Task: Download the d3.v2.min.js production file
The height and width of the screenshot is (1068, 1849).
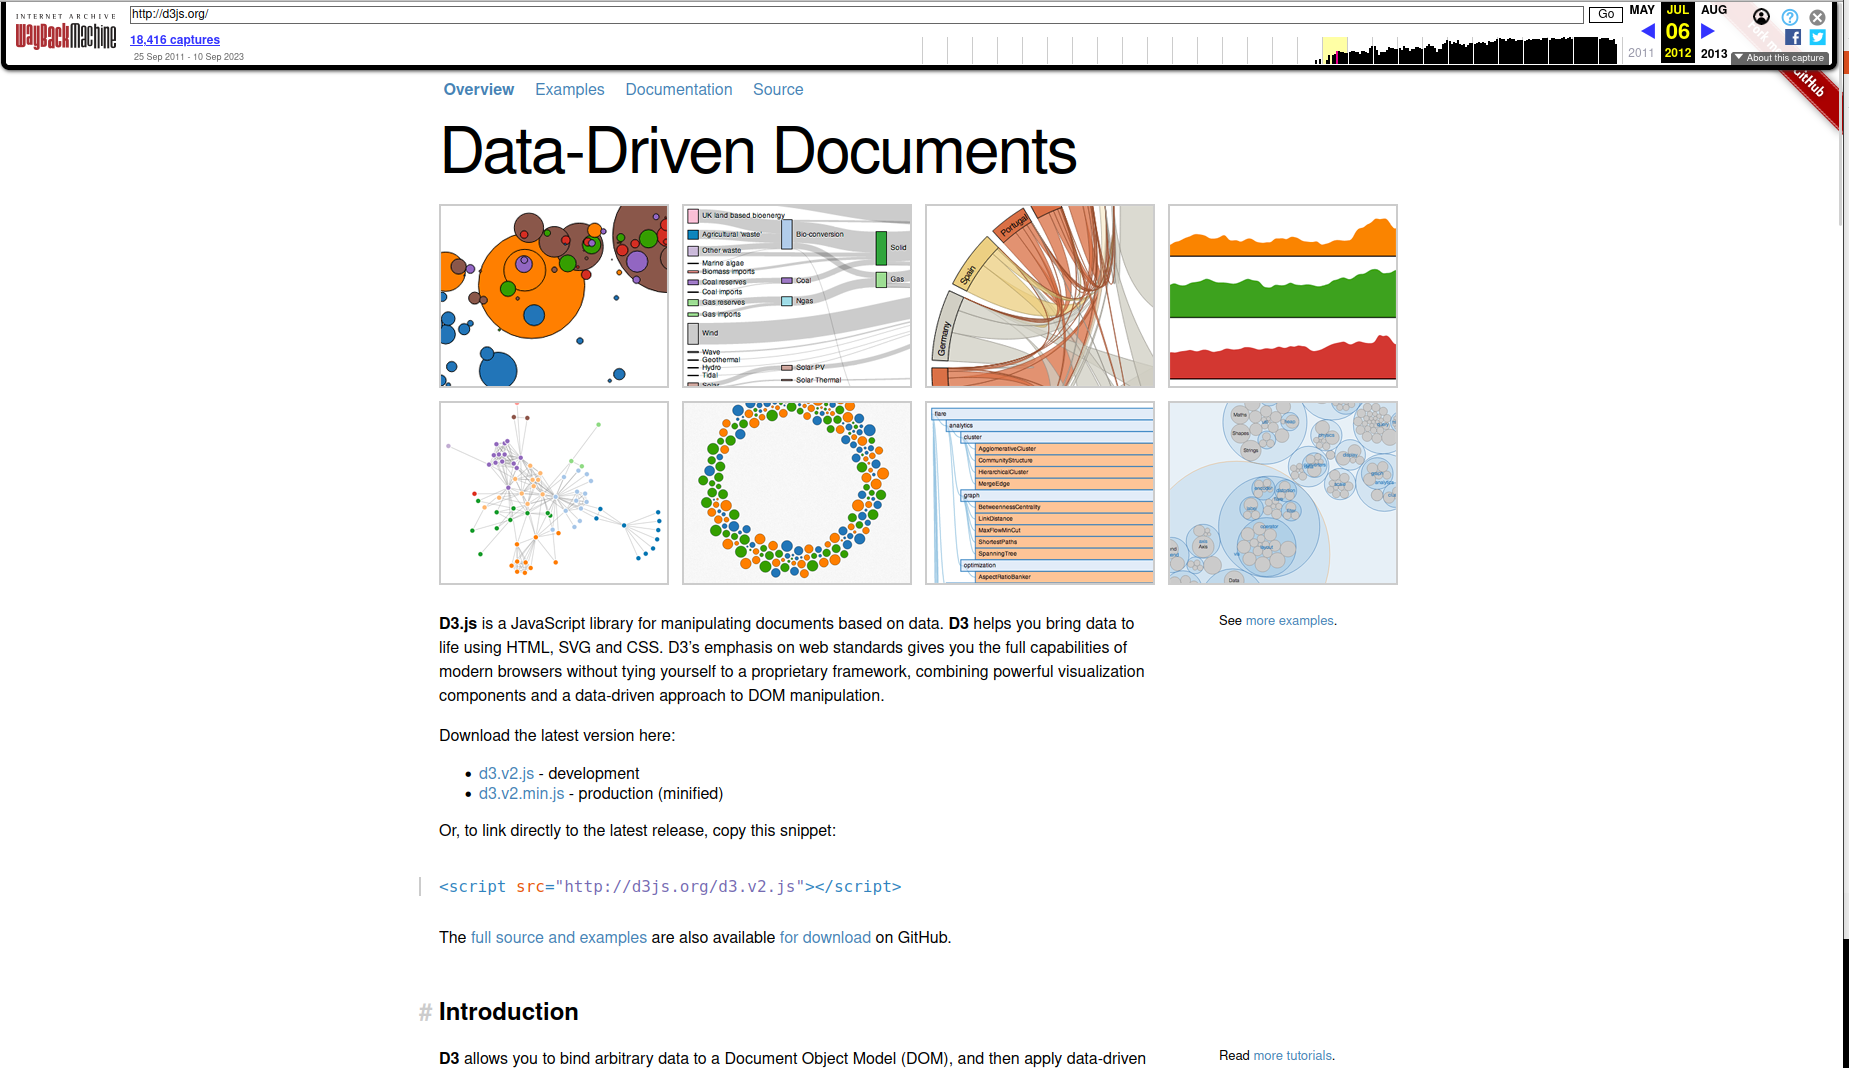Action: point(521,794)
